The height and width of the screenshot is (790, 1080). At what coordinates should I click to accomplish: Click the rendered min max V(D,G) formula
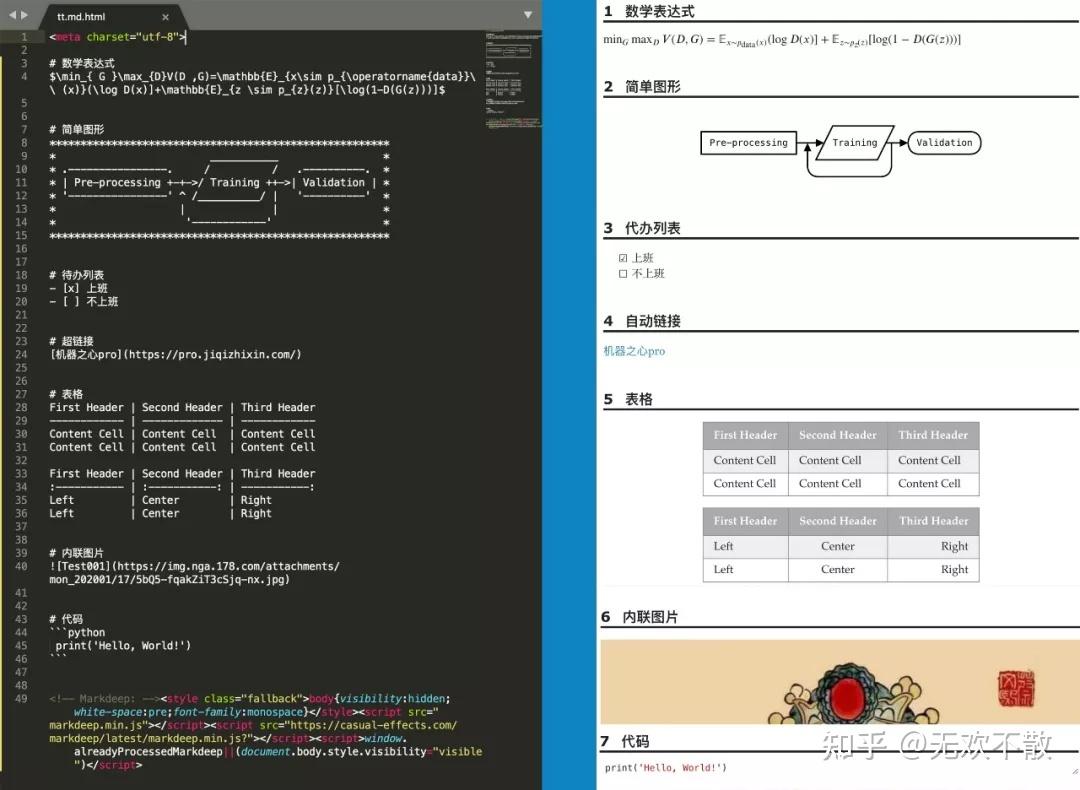(782, 39)
